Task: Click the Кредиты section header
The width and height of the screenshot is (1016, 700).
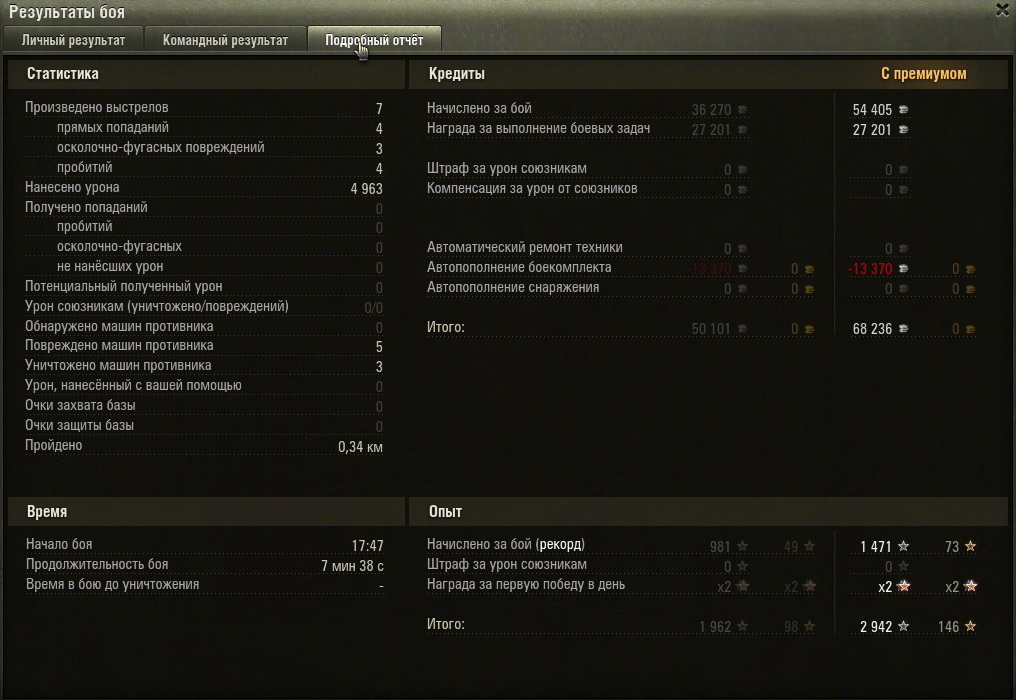Action: [x=457, y=74]
